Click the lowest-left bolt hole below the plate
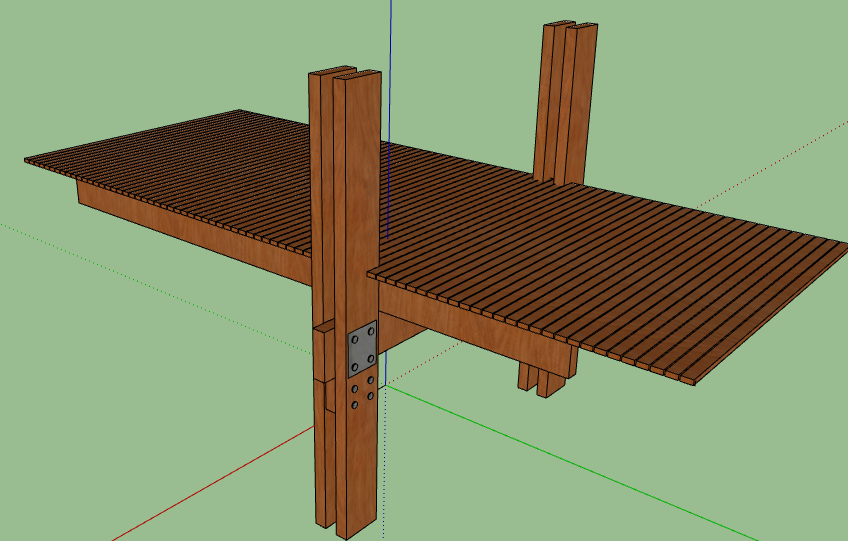The image size is (848, 541). 354,405
